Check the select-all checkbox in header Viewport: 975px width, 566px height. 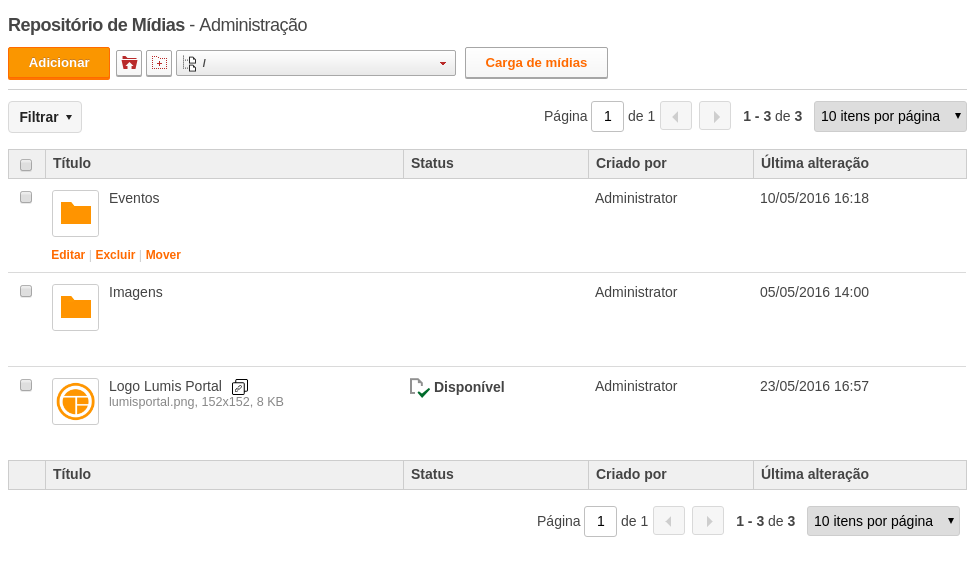tap(26, 165)
